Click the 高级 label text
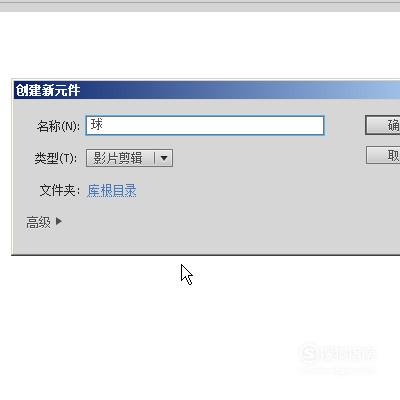400x400 pixels. click(x=38, y=222)
